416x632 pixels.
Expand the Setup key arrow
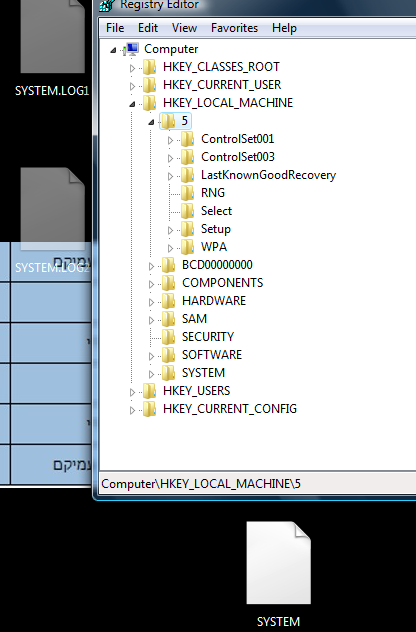point(170,230)
